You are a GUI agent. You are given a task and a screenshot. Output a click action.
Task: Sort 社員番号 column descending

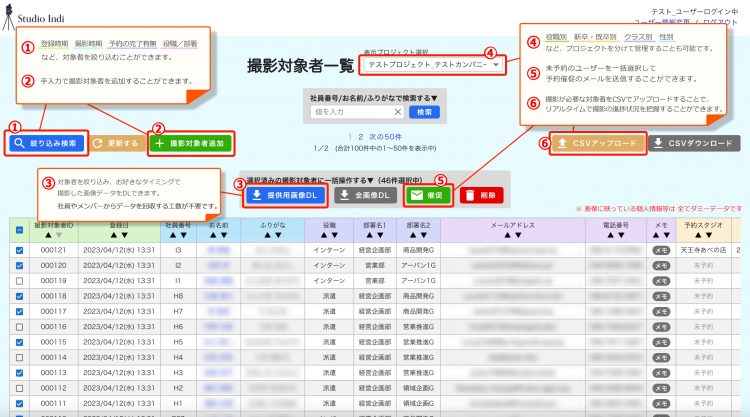point(184,235)
